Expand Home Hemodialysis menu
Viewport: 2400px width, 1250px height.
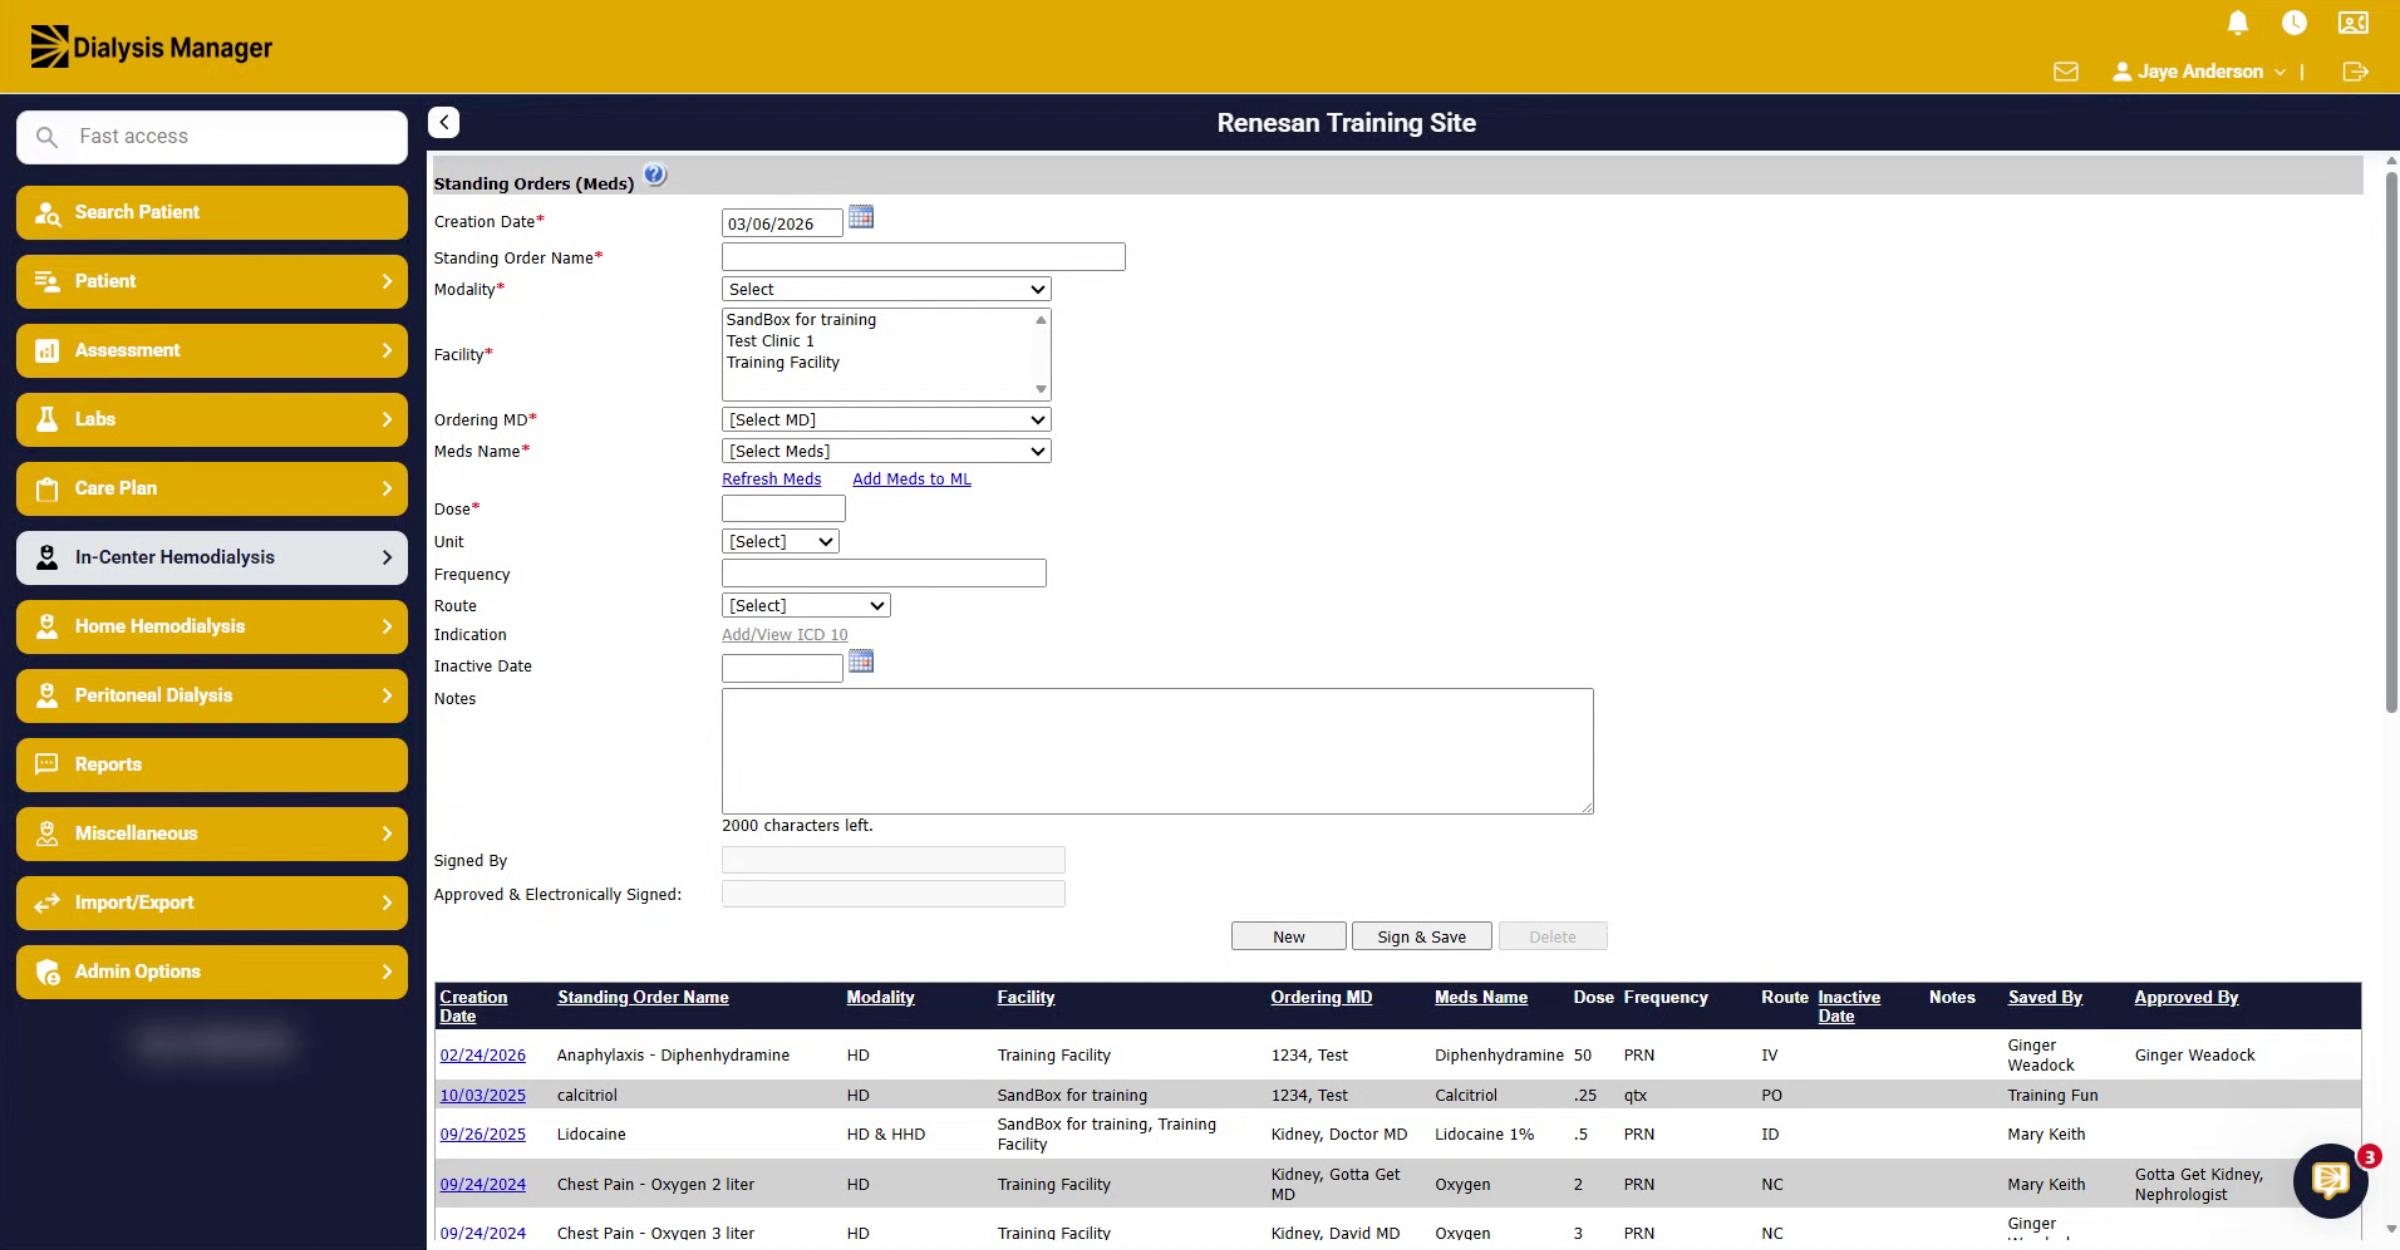pos(212,626)
